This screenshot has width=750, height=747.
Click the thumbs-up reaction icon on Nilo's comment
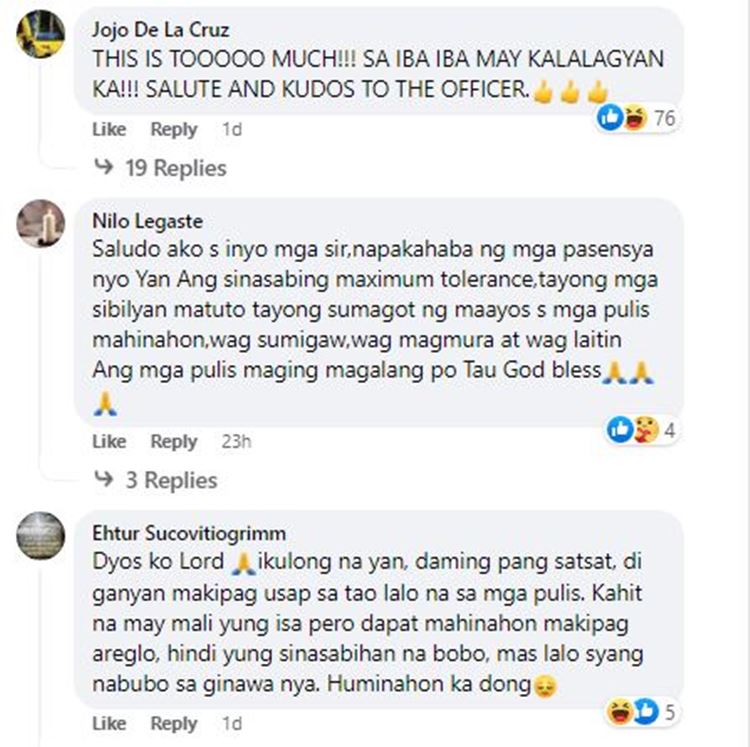click(620, 429)
